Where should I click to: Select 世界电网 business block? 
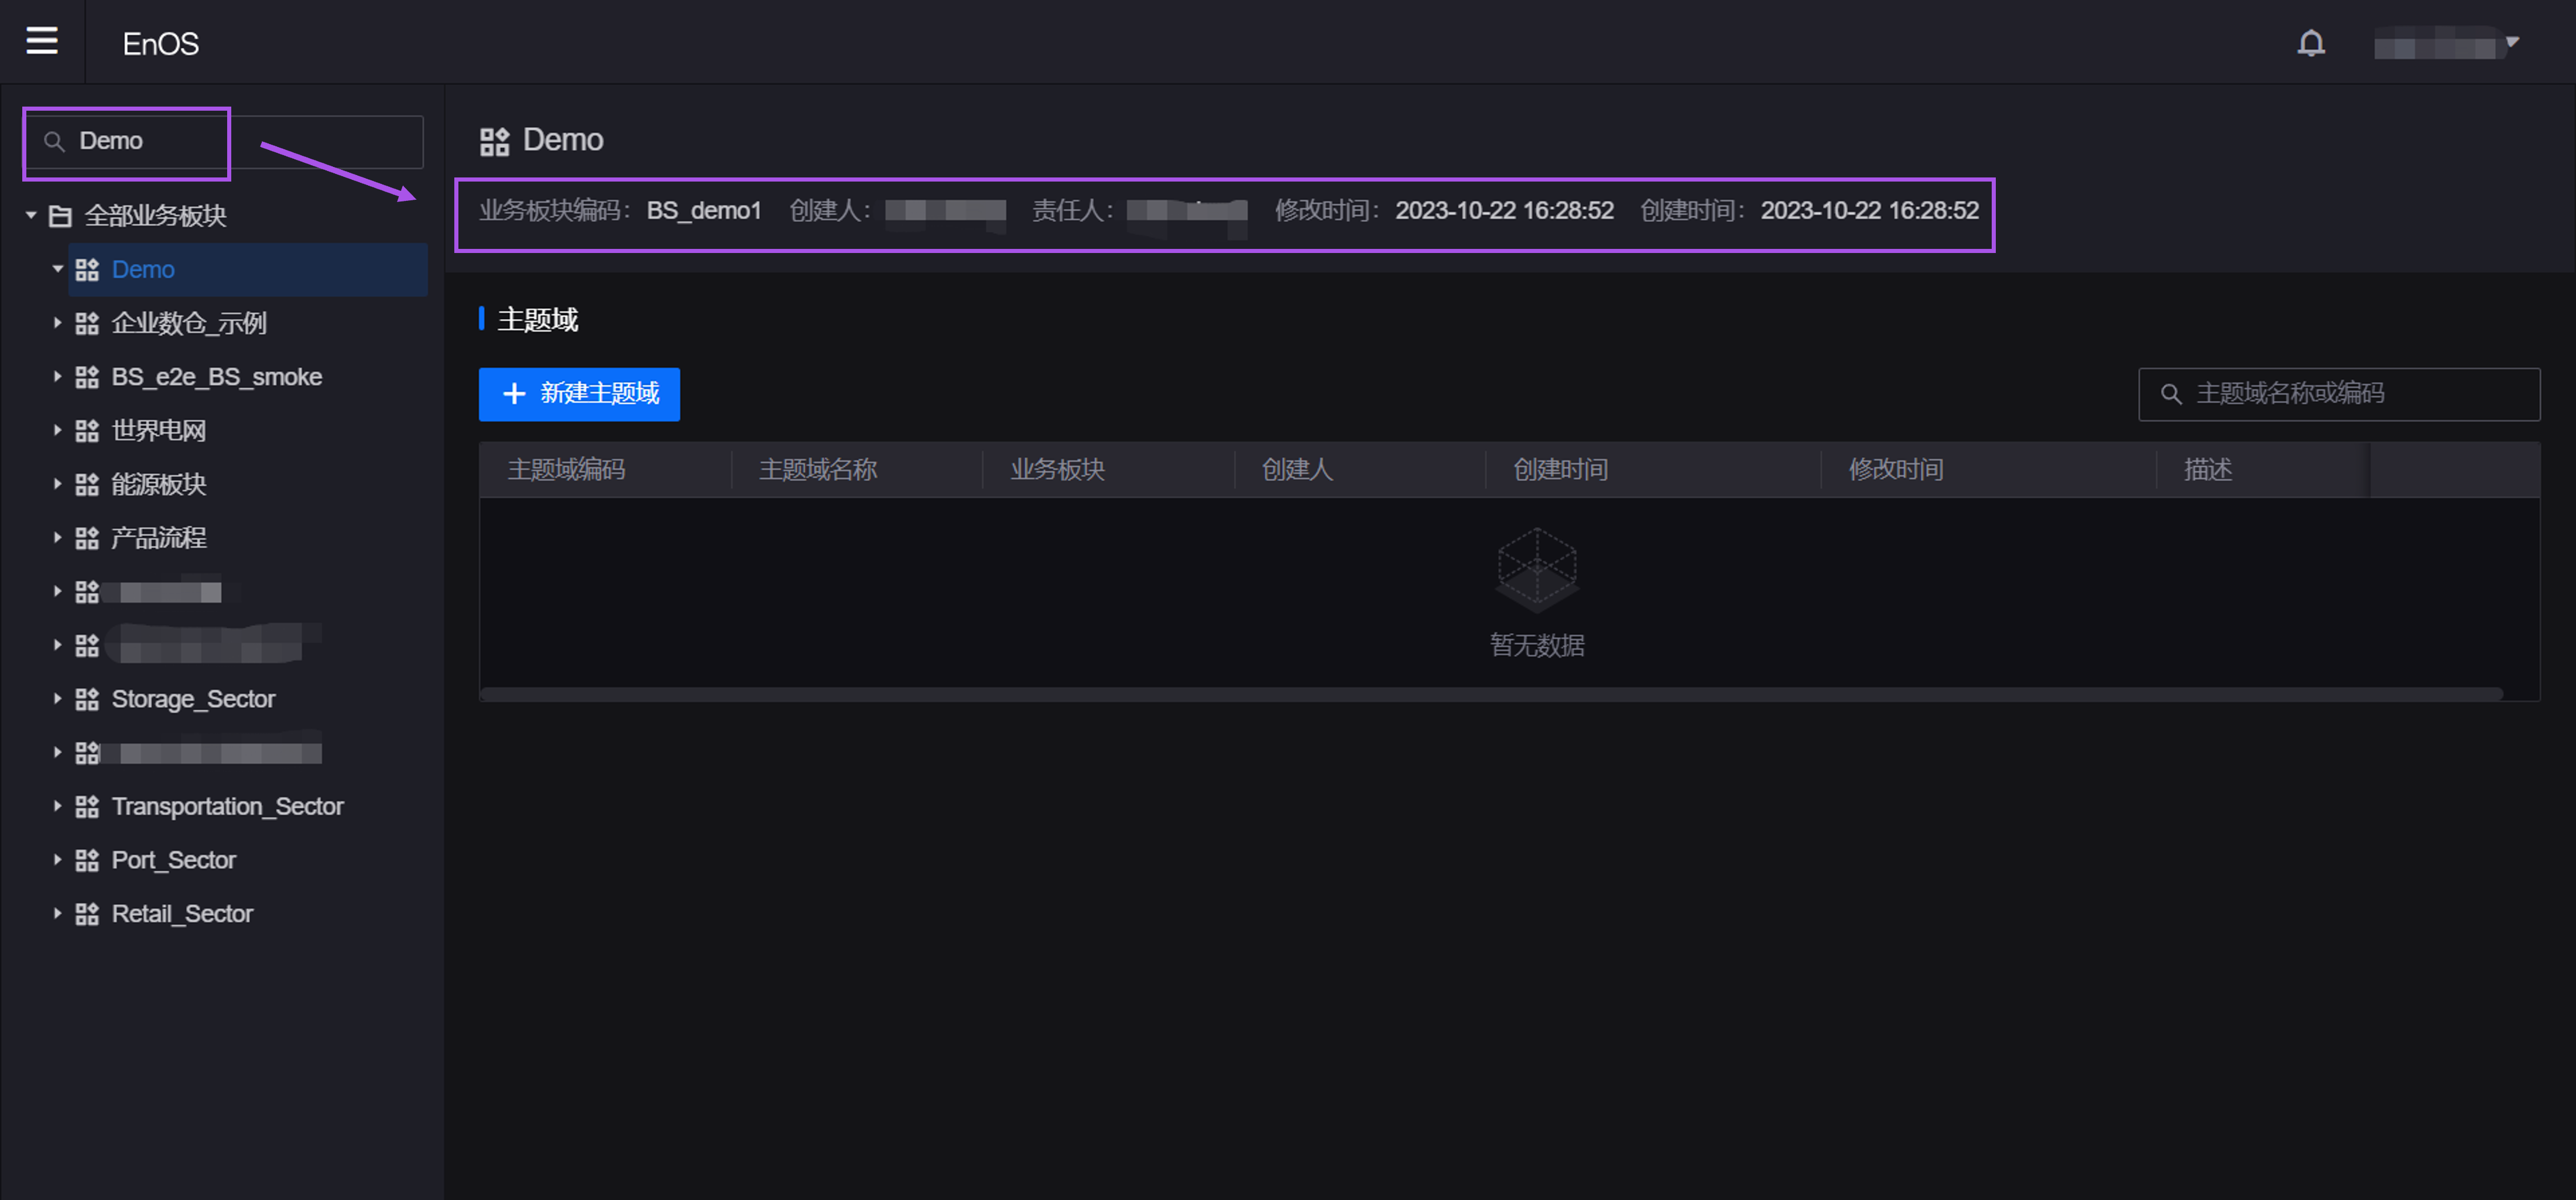[x=158, y=431]
